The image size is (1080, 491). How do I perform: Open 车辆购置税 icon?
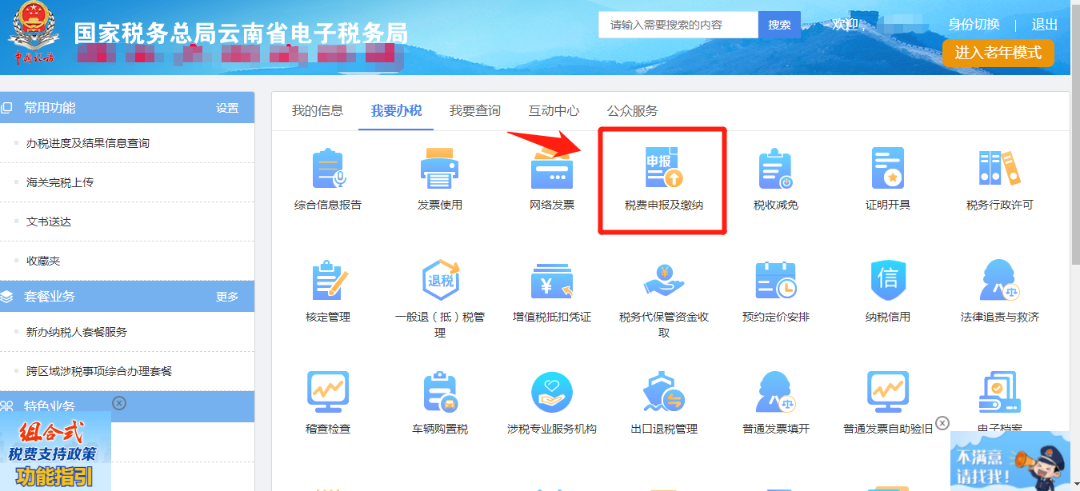pyautogui.click(x=439, y=393)
